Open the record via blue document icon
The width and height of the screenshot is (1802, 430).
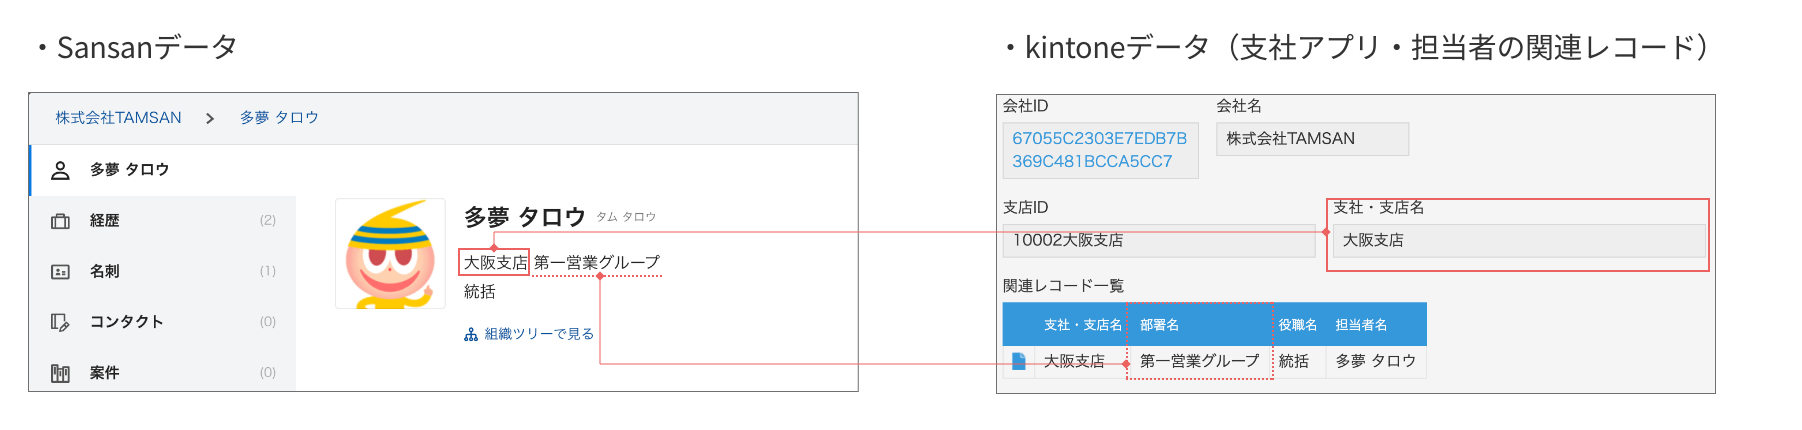[x=1018, y=361]
